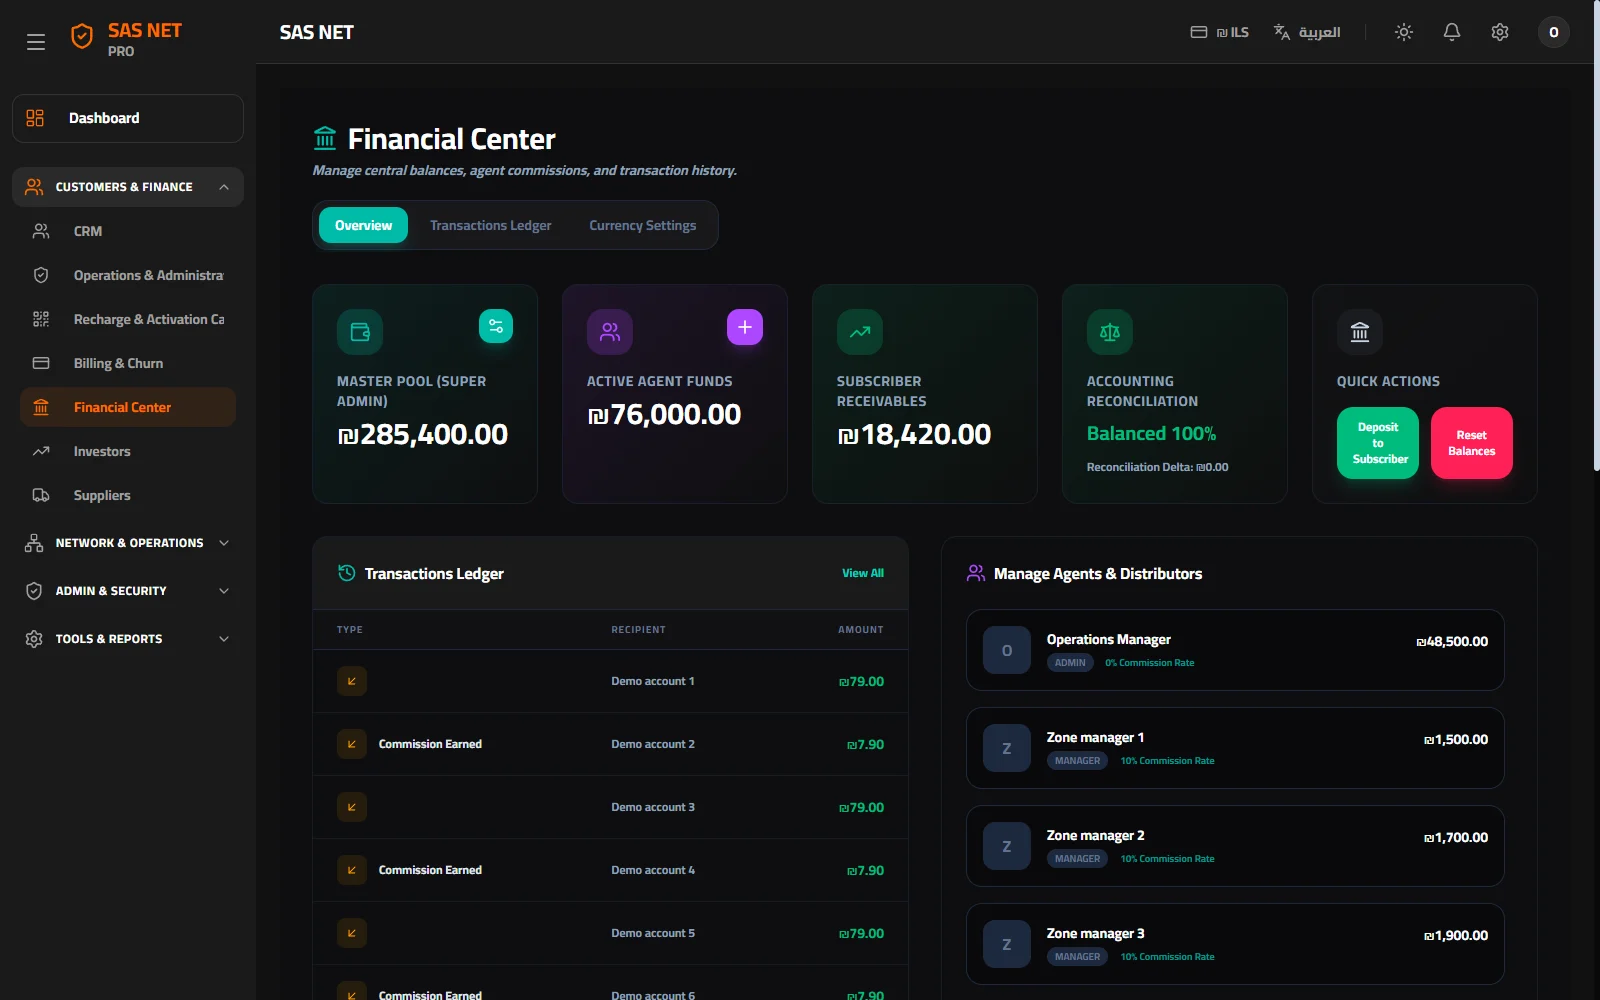Expand Network & Operations section
Viewport: 1600px width, 1000px height.
(x=128, y=543)
